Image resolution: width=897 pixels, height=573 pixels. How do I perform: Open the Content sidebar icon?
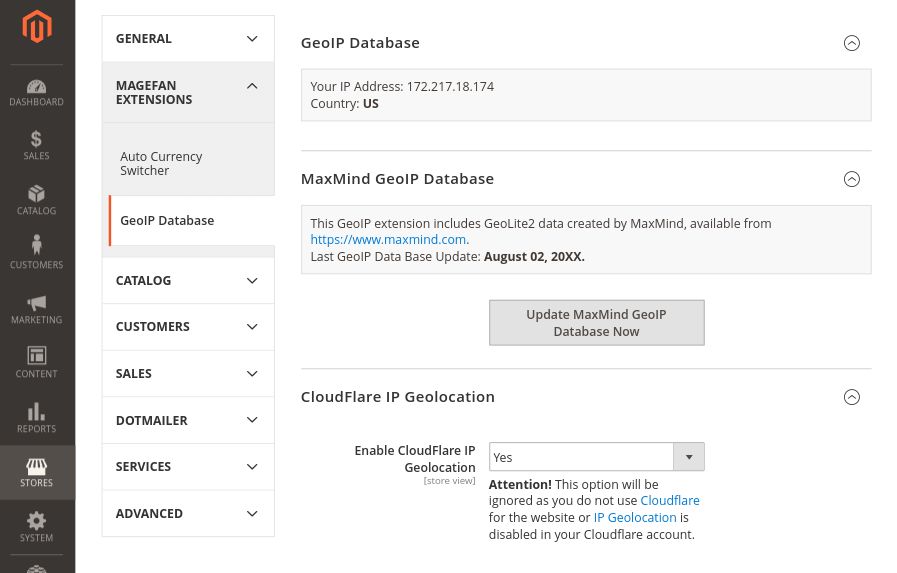tap(37, 363)
